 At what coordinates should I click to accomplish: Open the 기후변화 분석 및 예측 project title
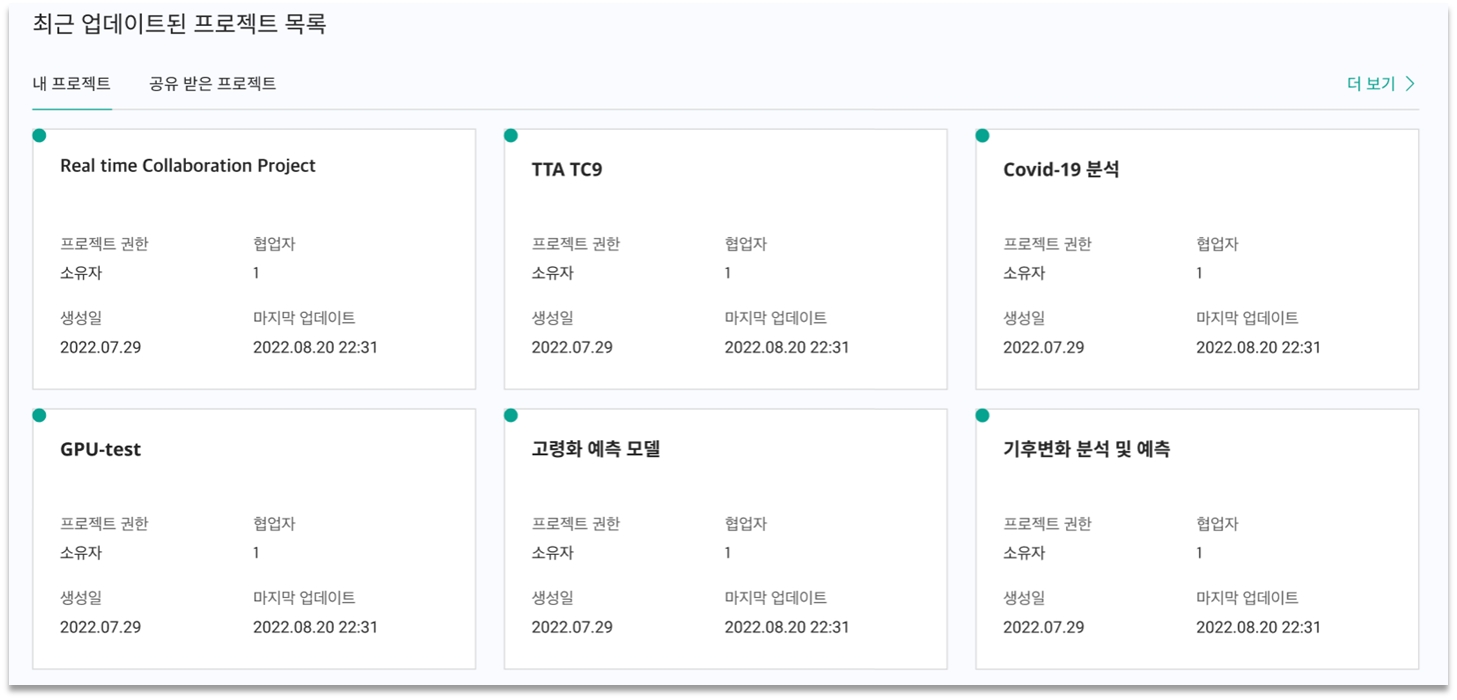tap(1086, 450)
